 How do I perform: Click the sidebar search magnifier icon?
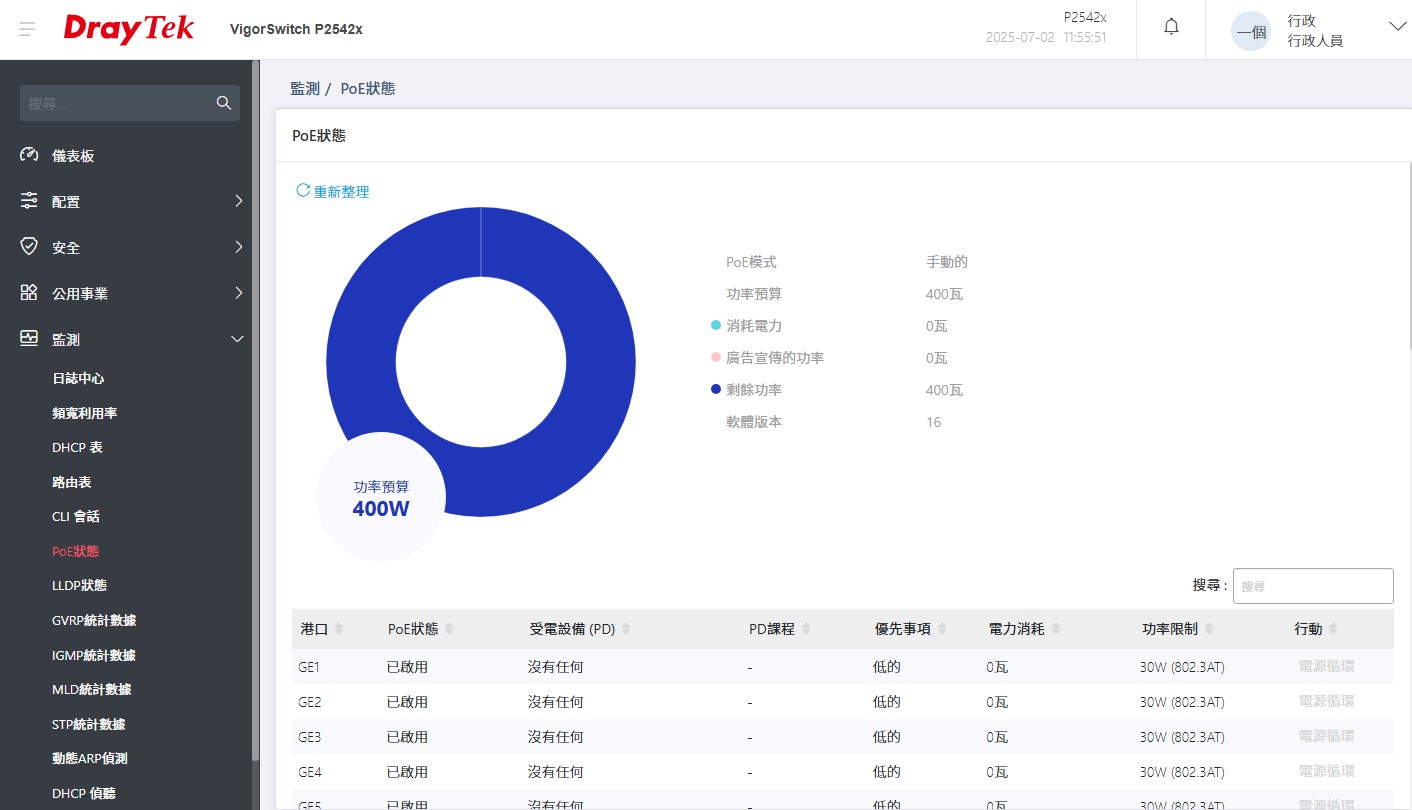pos(223,103)
